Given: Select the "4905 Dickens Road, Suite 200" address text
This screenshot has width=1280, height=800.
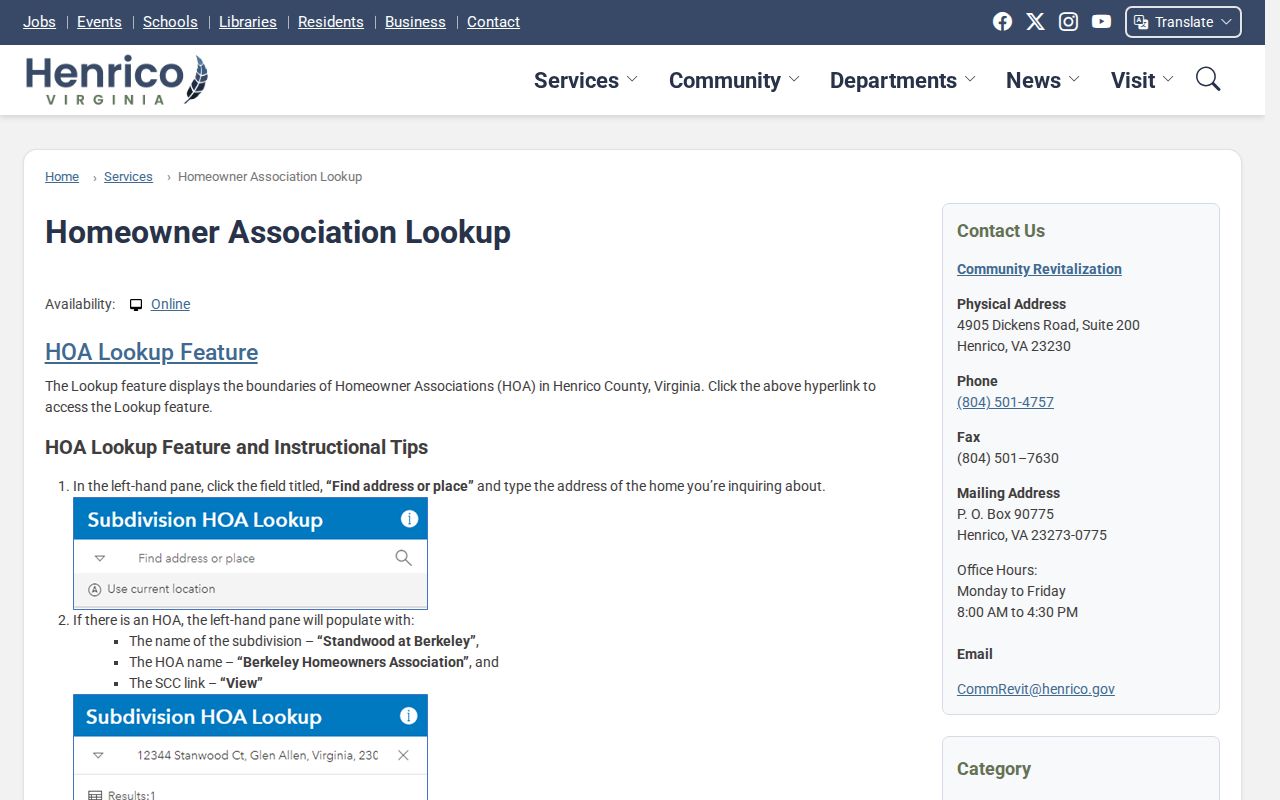Looking at the screenshot, I should [x=1048, y=325].
